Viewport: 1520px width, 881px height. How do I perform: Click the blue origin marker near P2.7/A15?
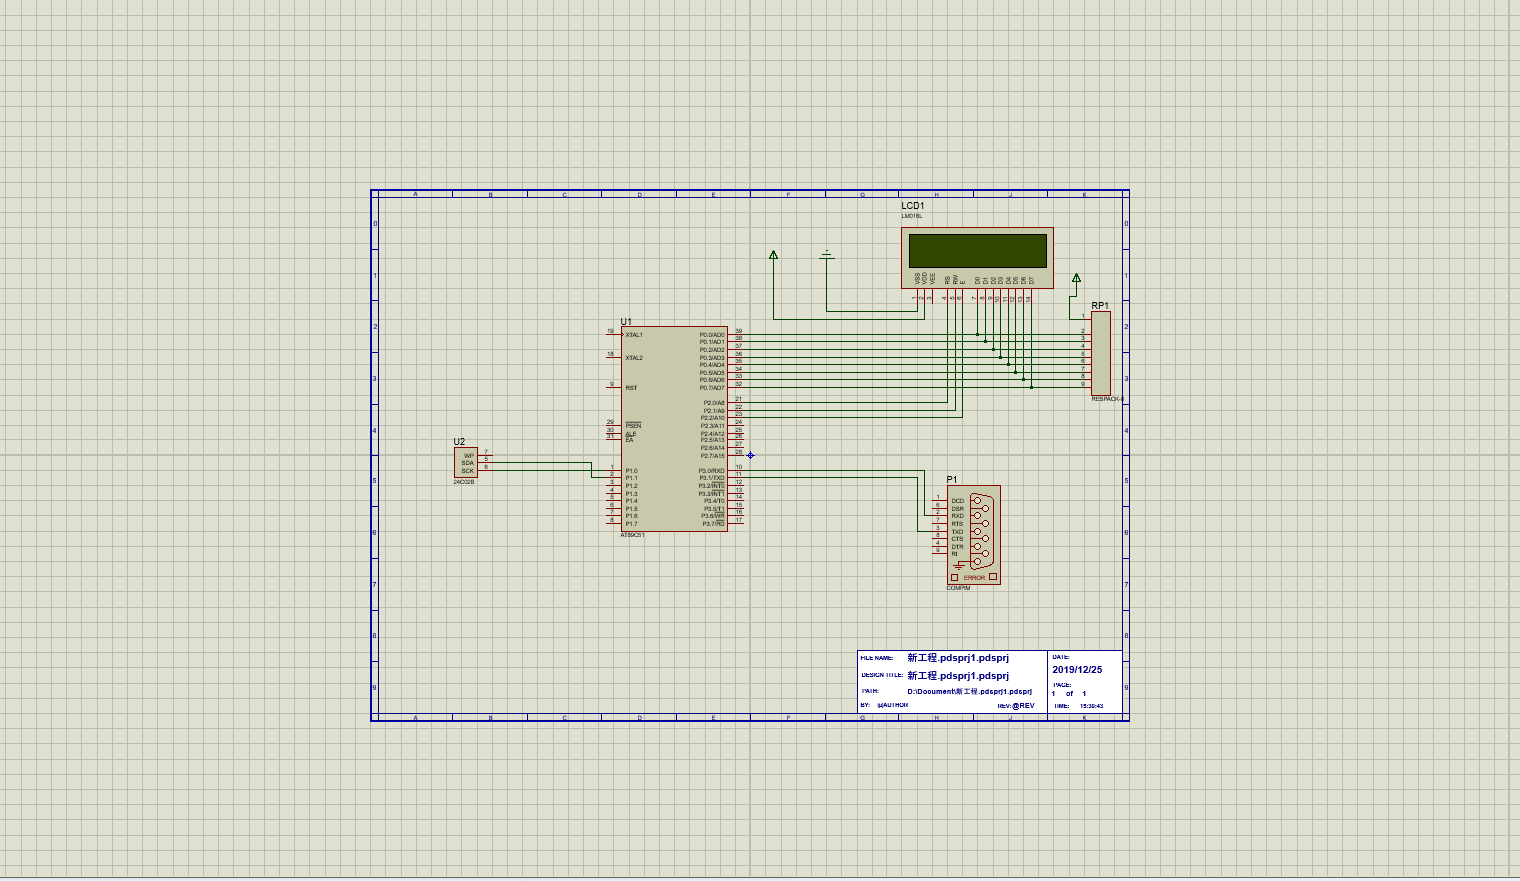(750, 456)
